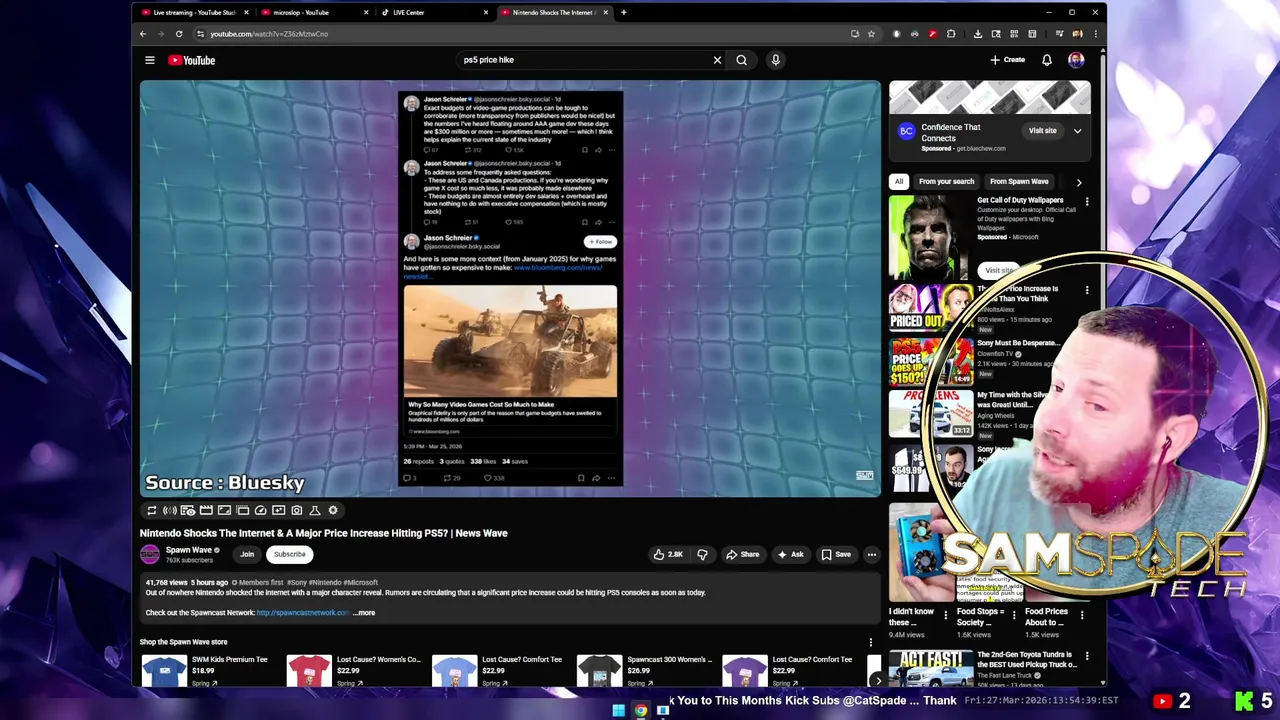Screen dimensions: 1280x720
Task: Open Call of Duty Wallpapers ad menu
Action: click(x=1087, y=202)
